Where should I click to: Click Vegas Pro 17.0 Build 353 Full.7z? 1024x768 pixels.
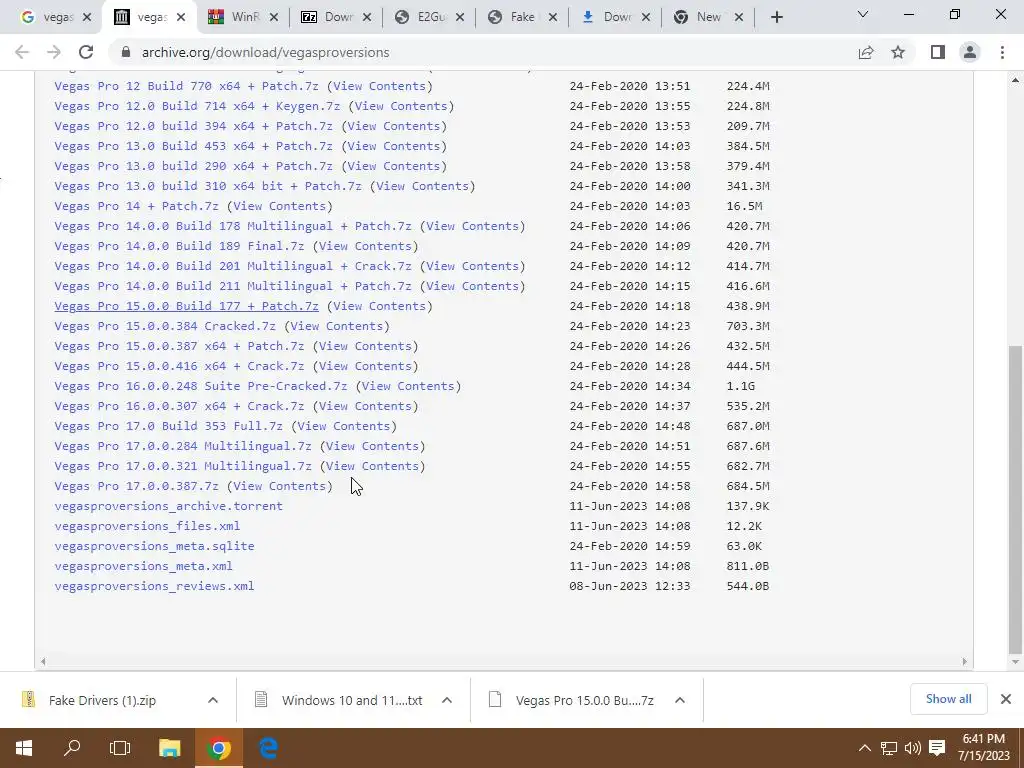point(168,426)
